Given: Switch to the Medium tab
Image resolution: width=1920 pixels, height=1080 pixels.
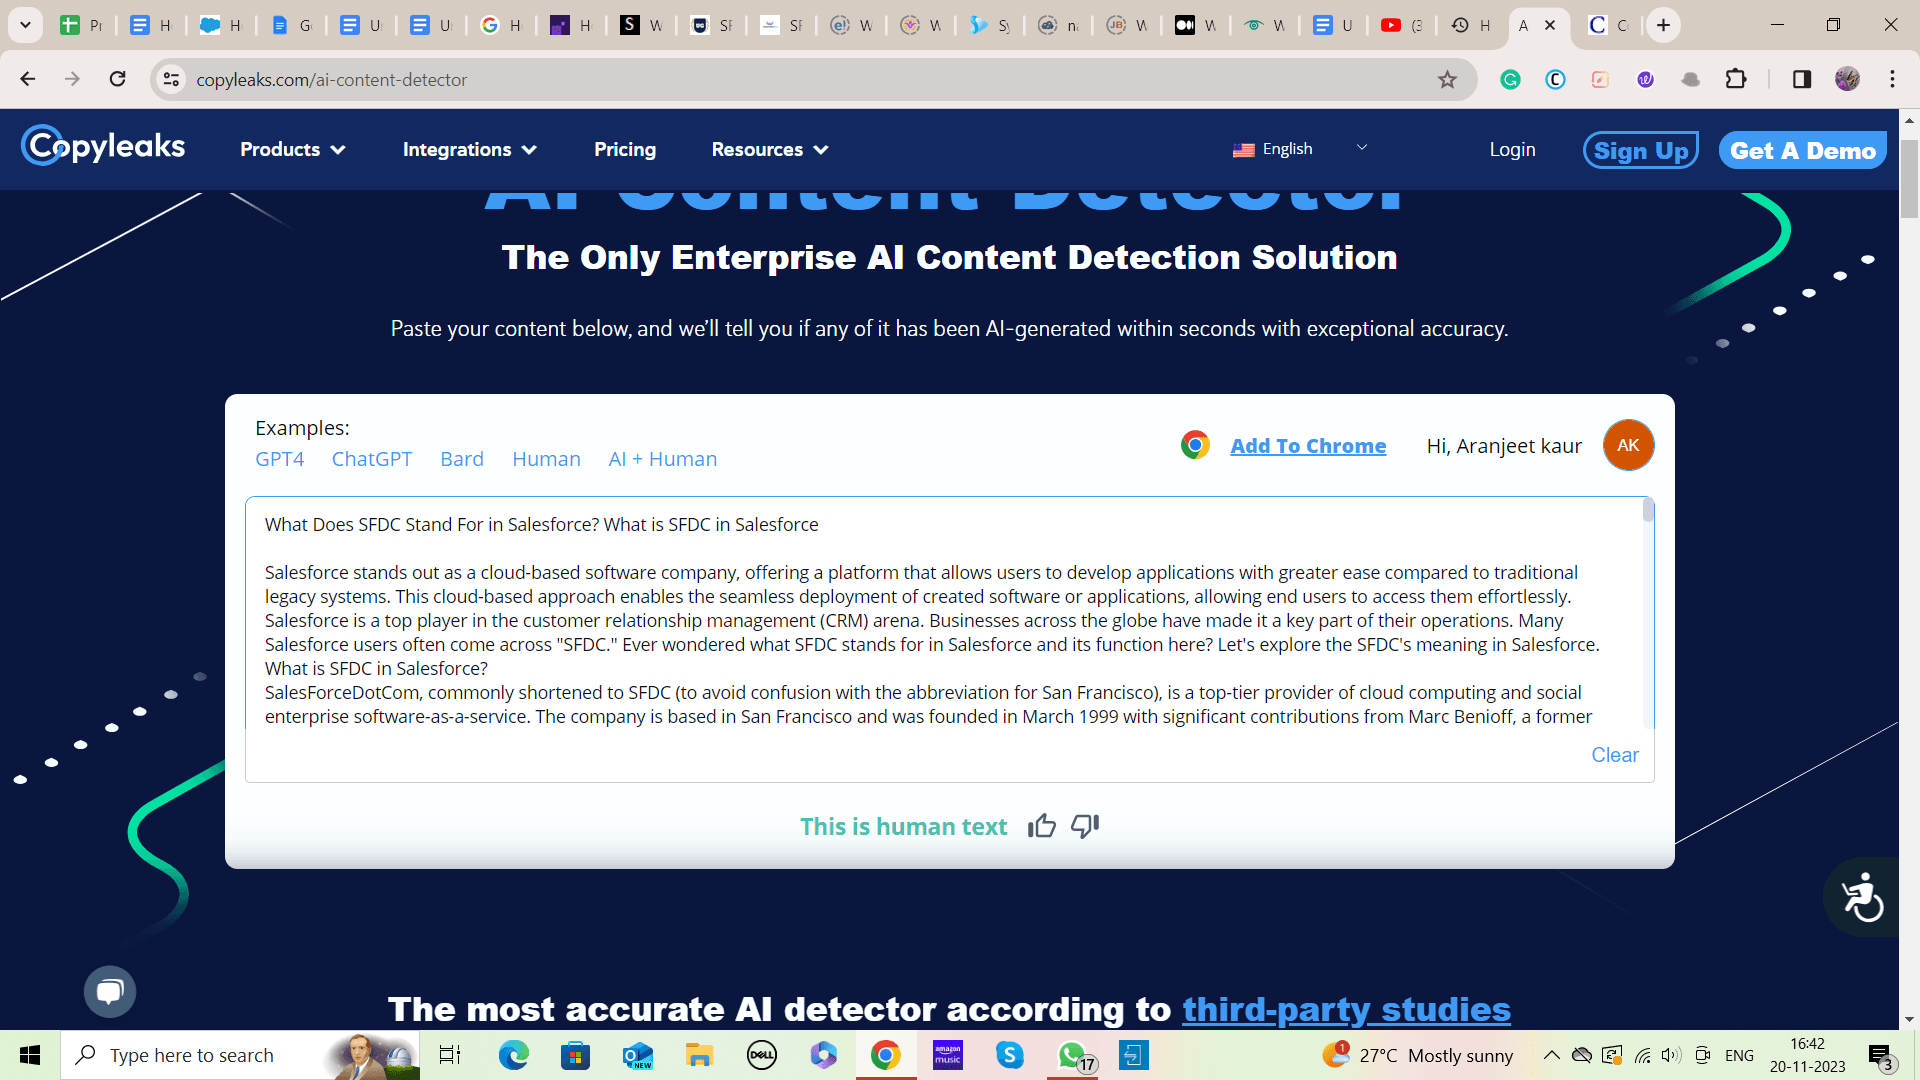Looking at the screenshot, I should click(x=1196, y=25).
